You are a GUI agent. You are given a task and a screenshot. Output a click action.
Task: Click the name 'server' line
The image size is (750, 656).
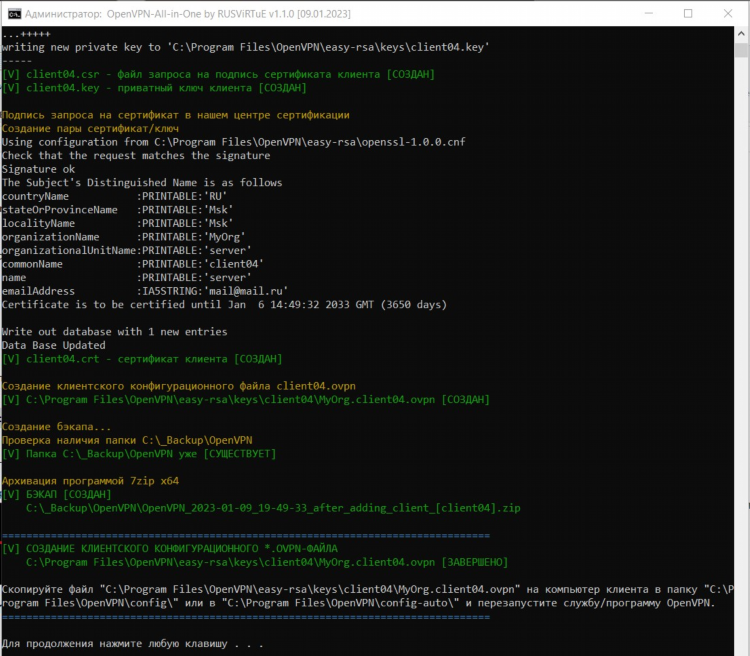coord(127,278)
